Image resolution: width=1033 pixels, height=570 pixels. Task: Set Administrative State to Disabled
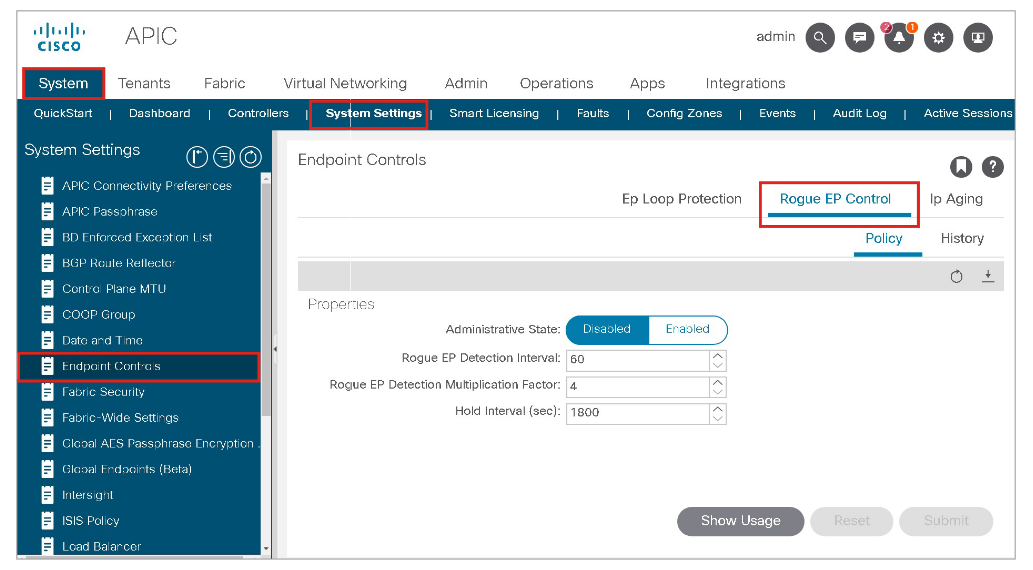[x=607, y=329]
